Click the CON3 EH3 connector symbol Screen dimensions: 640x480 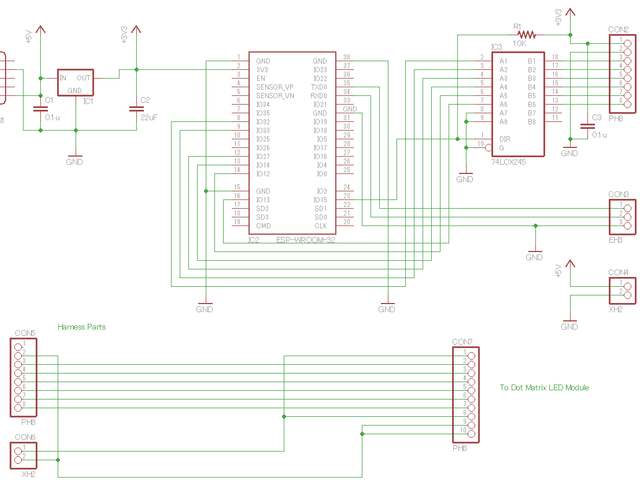tap(625, 213)
